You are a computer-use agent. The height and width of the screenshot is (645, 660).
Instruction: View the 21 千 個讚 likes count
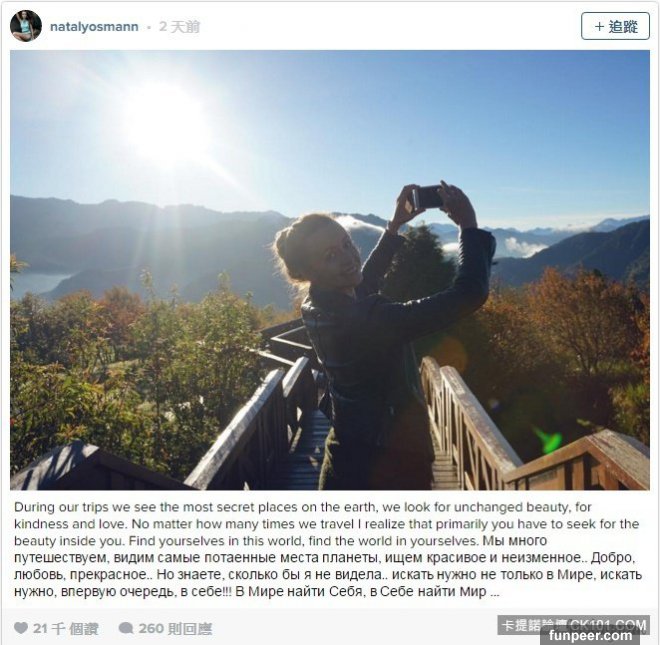(x=66, y=629)
